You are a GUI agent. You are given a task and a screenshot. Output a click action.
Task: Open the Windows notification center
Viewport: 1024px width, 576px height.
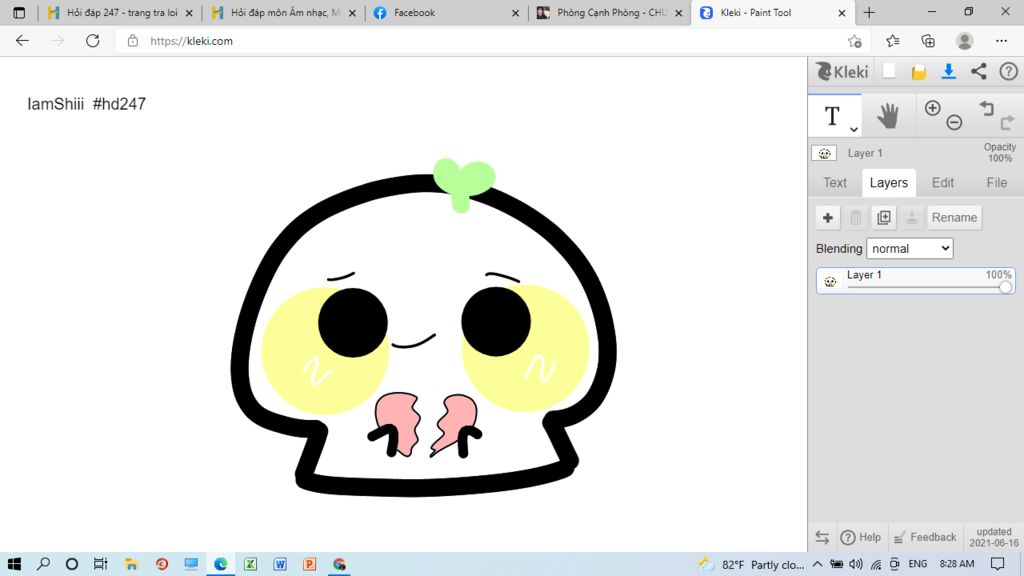(x=997, y=564)
